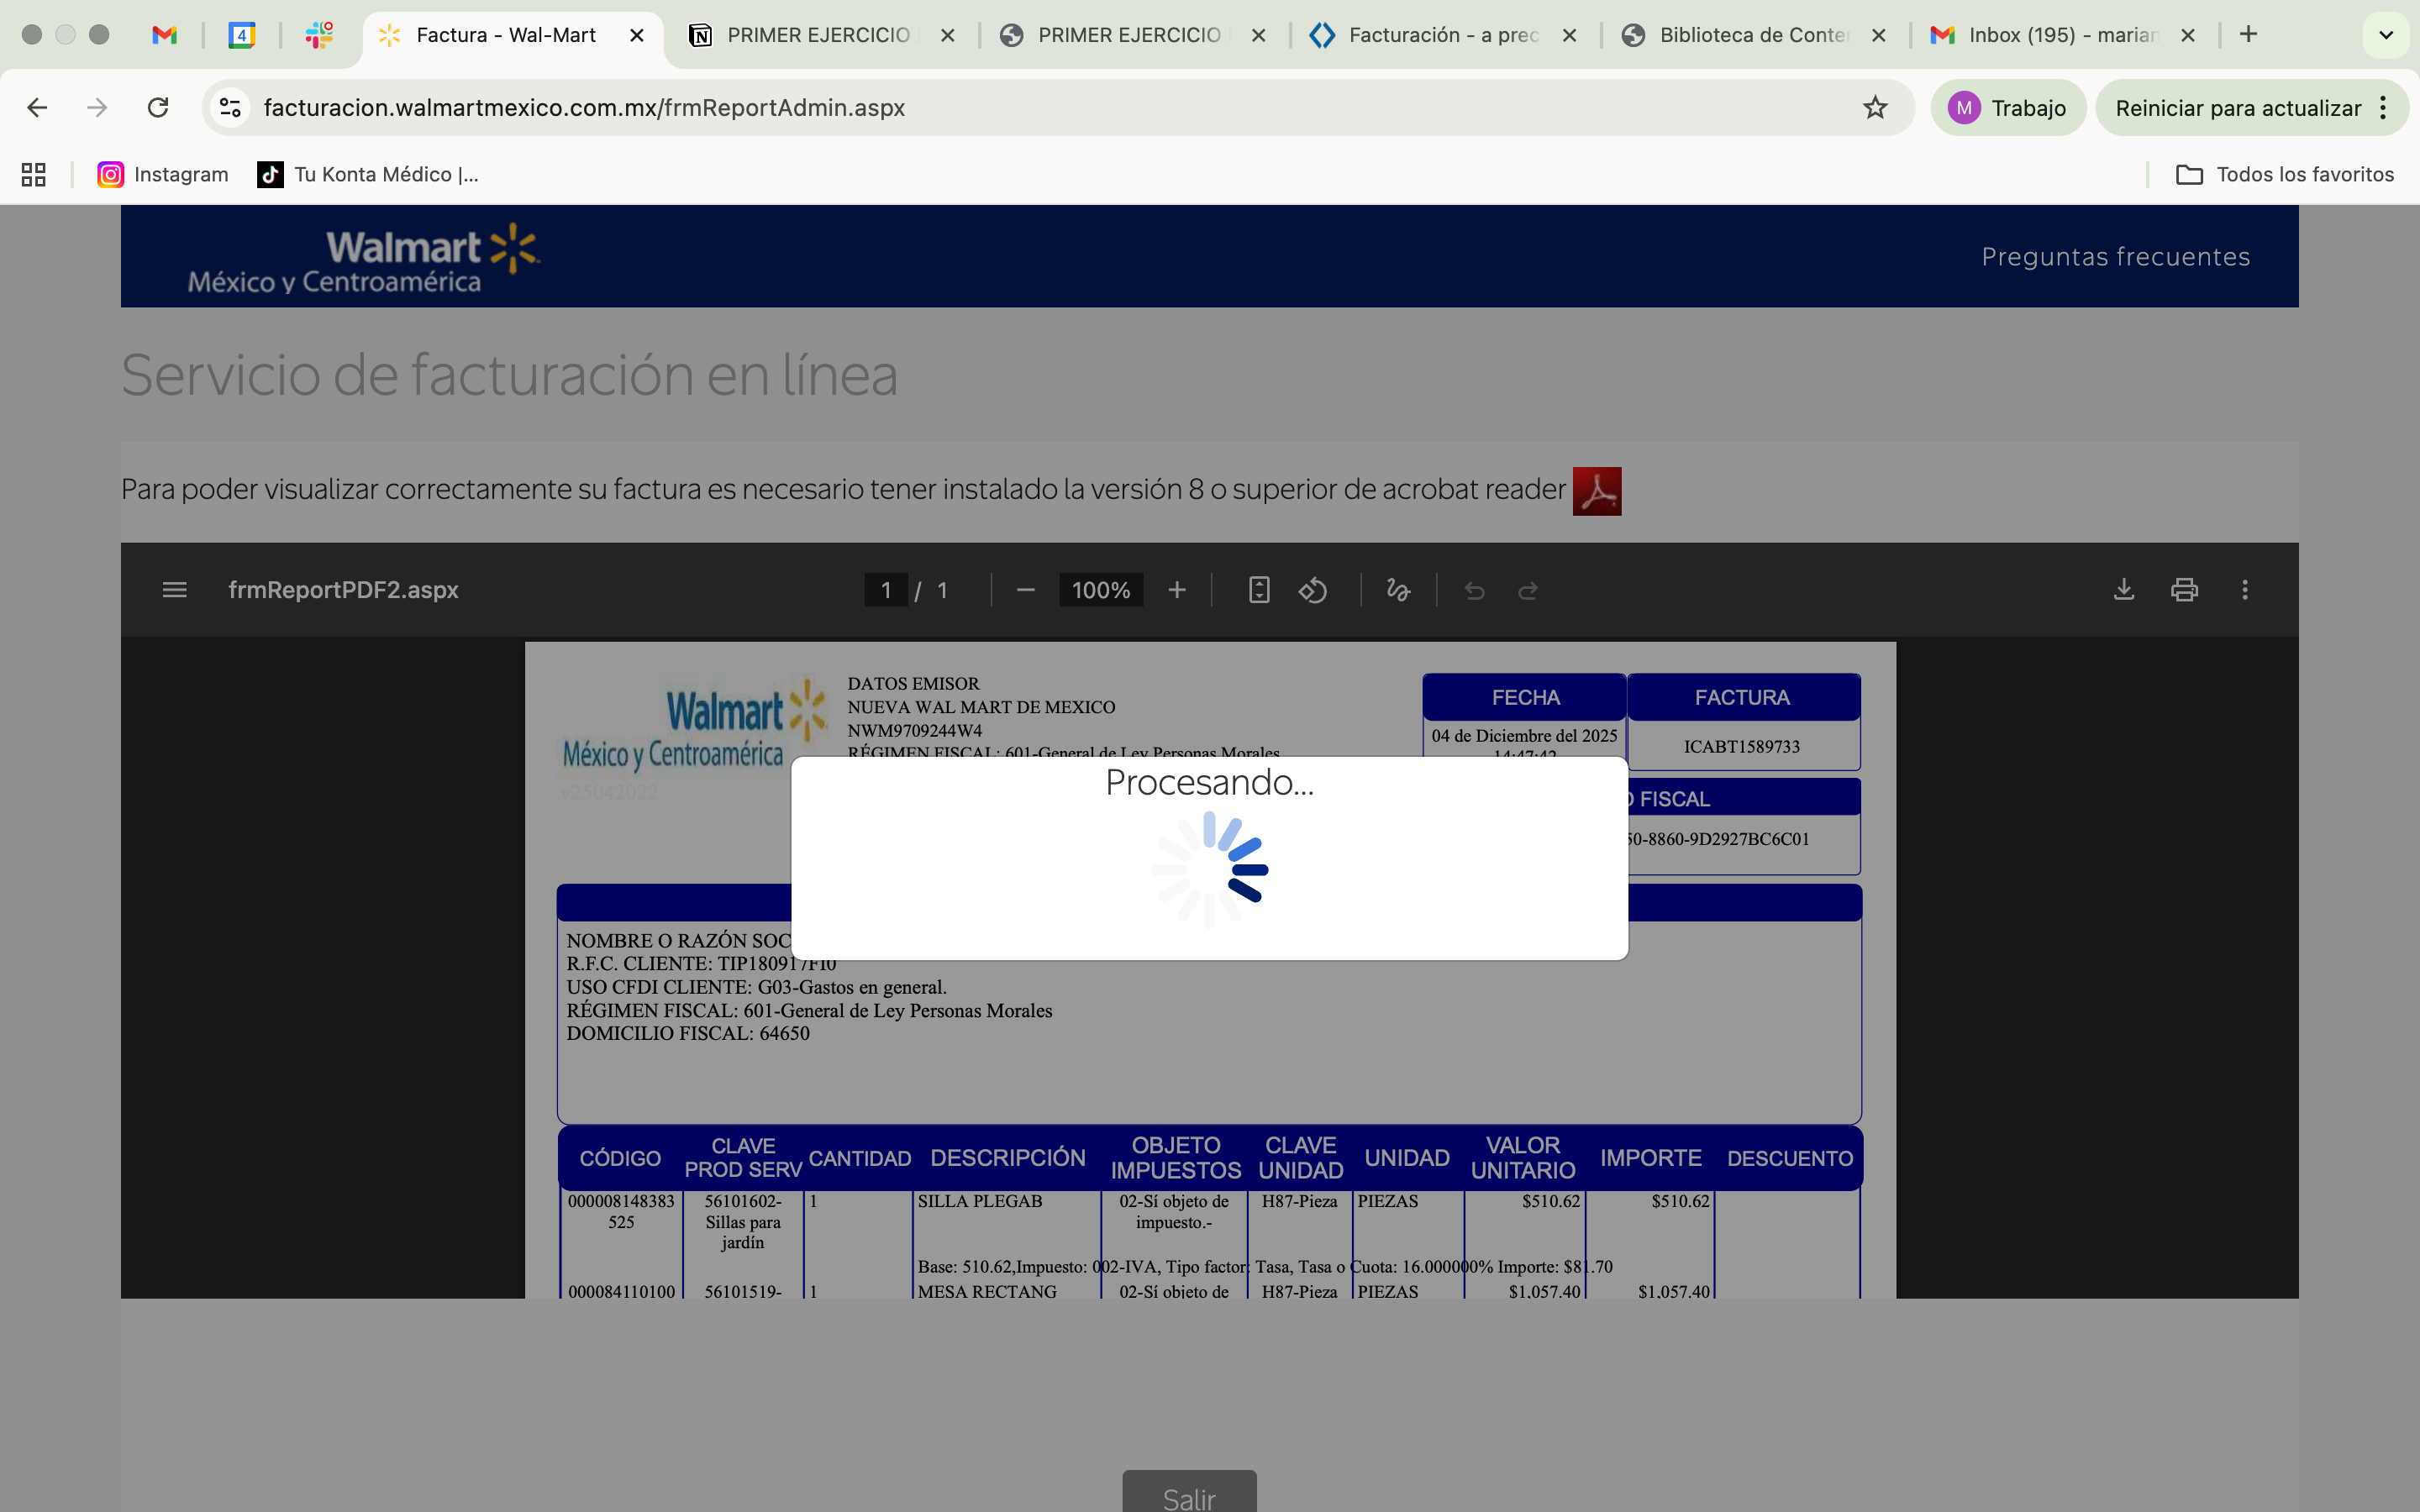Click the 100% zoom level field

tap(1101, 590)
